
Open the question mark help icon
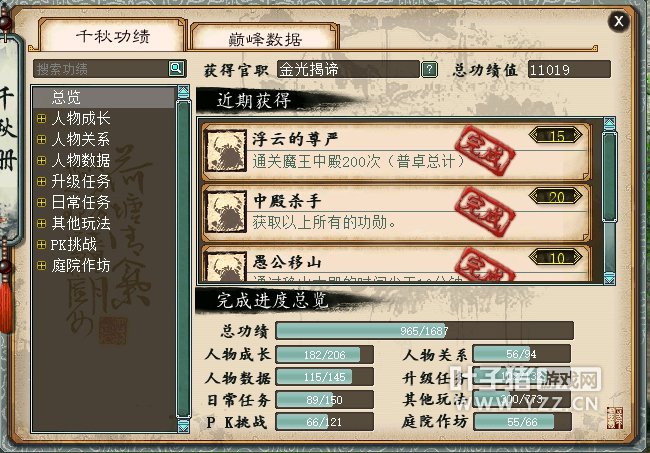tap(429, 69)
